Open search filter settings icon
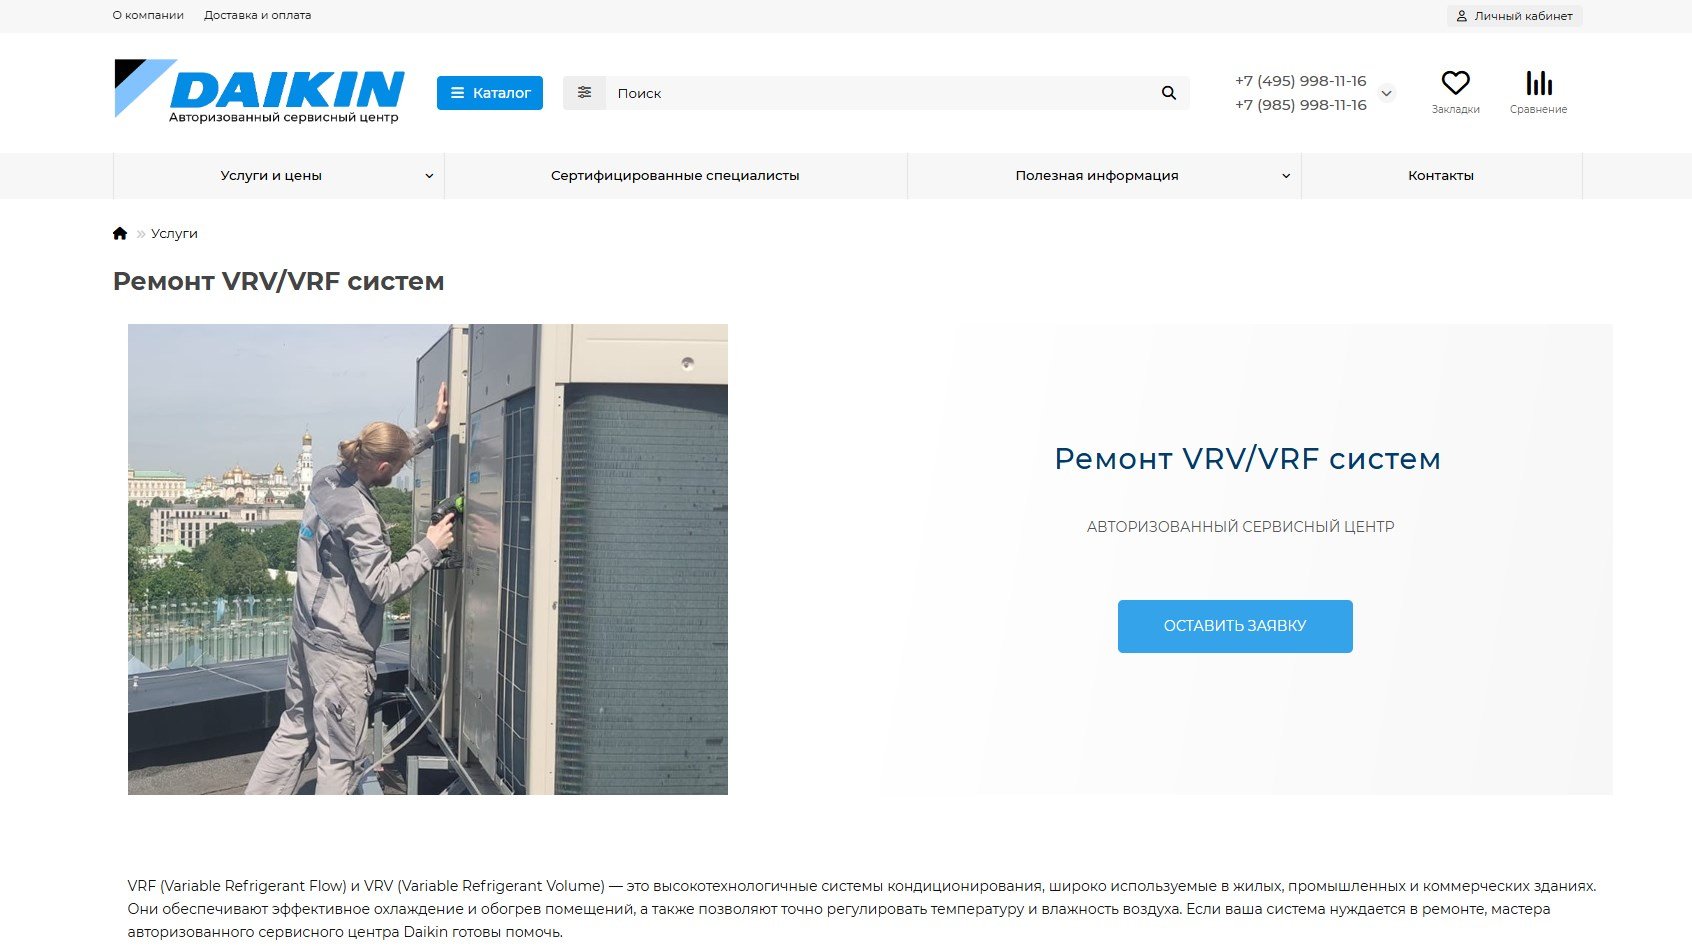 pos(584,93)
